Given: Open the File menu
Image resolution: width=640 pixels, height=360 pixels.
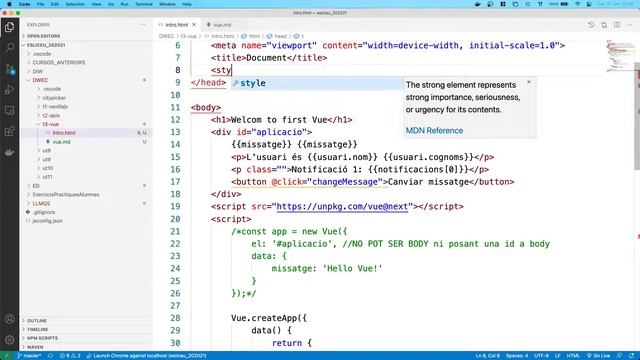Looking at the screenshot, I should pyautogui.click(x=40, y=4).
